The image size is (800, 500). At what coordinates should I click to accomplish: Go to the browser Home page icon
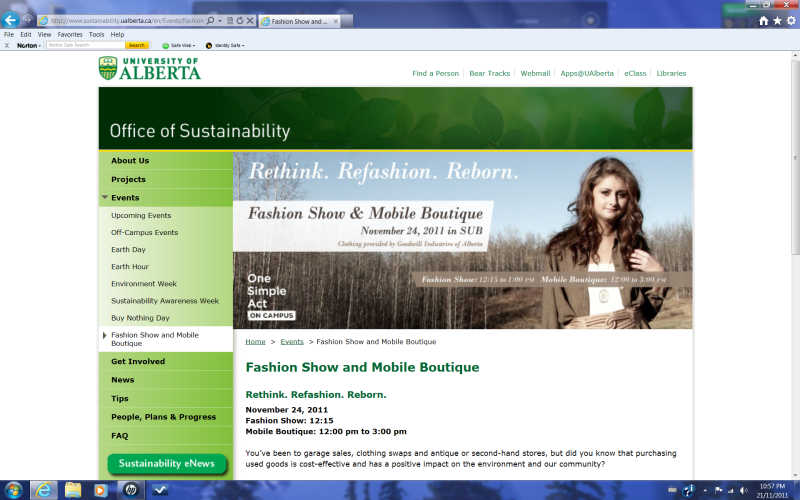click(763, 21)
